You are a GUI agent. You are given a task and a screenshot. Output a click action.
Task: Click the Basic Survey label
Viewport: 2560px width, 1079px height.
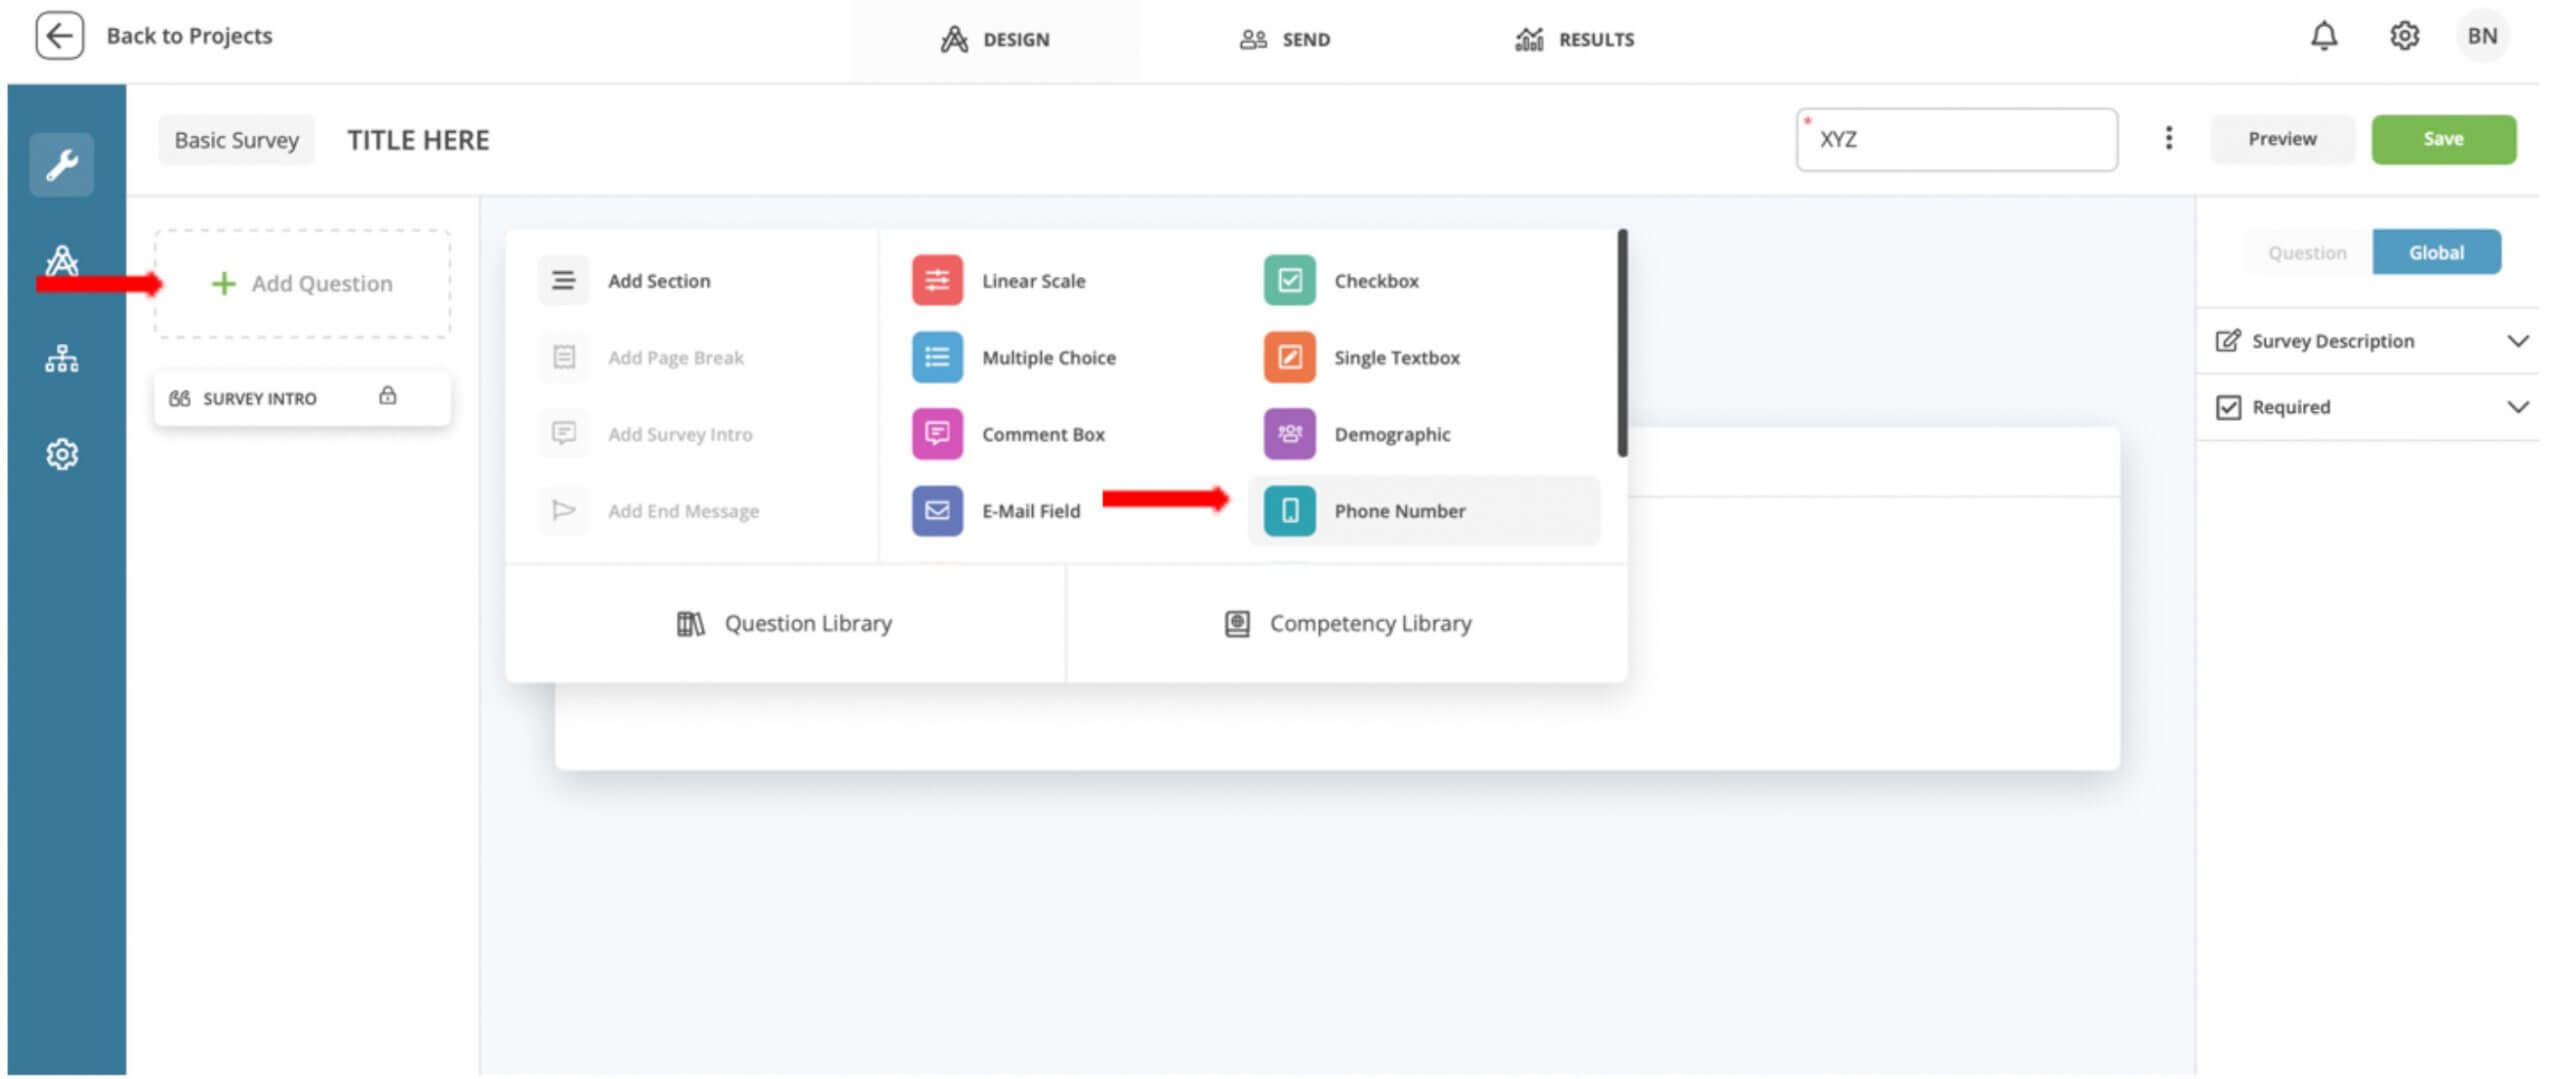(x=236, y=140)
